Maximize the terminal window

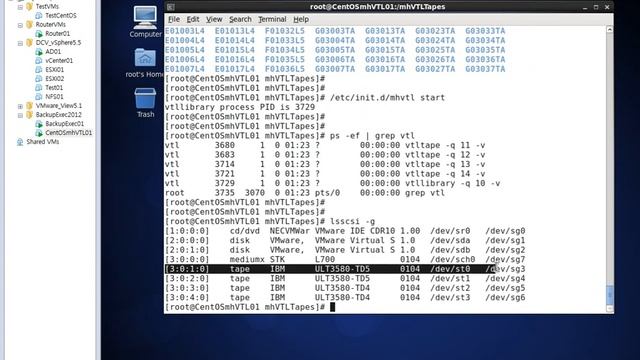tap(596, 7)
